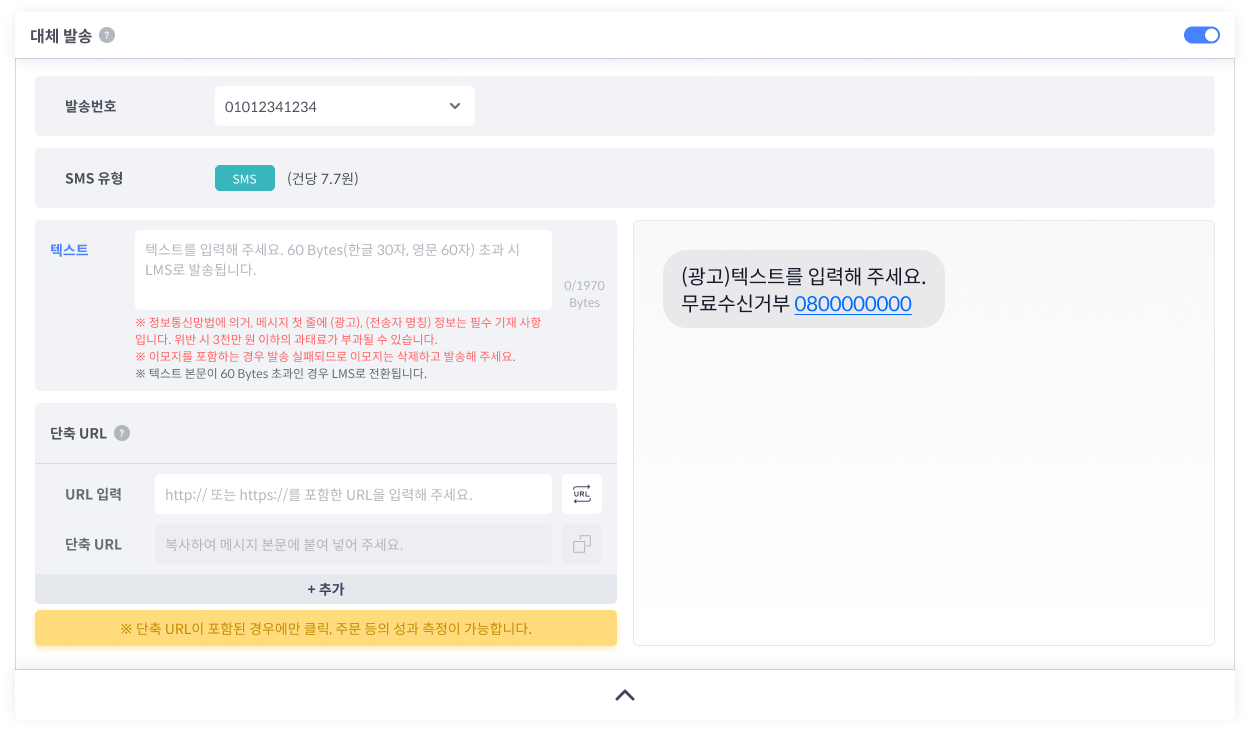Open the 0800000000 opt-out number link
This screenshot has width=1250, height=732.
pyautogui.click(x=852, y=304)
